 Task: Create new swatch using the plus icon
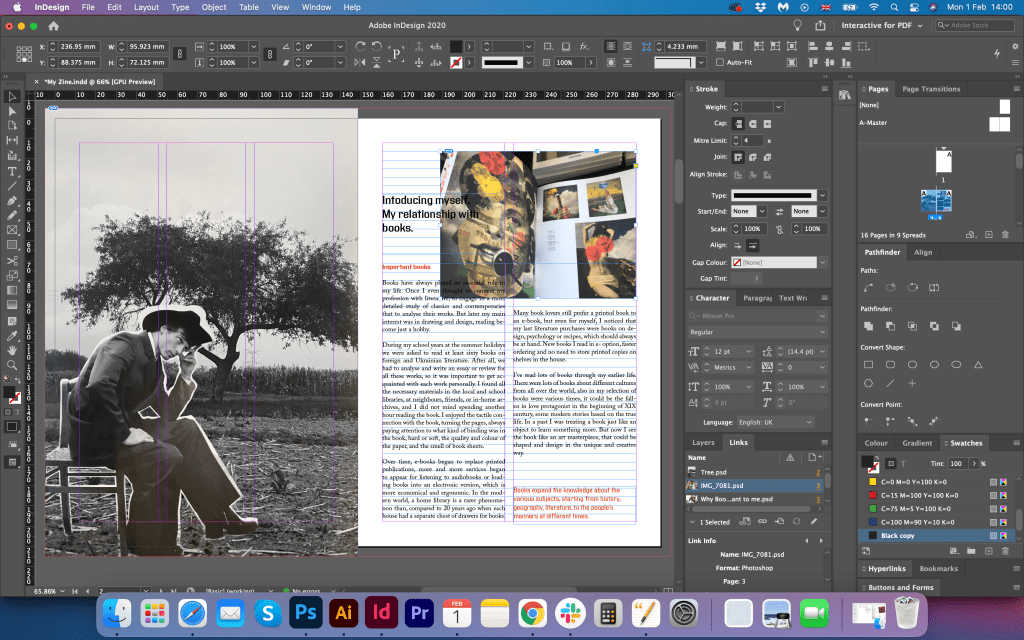coord(990,552)
